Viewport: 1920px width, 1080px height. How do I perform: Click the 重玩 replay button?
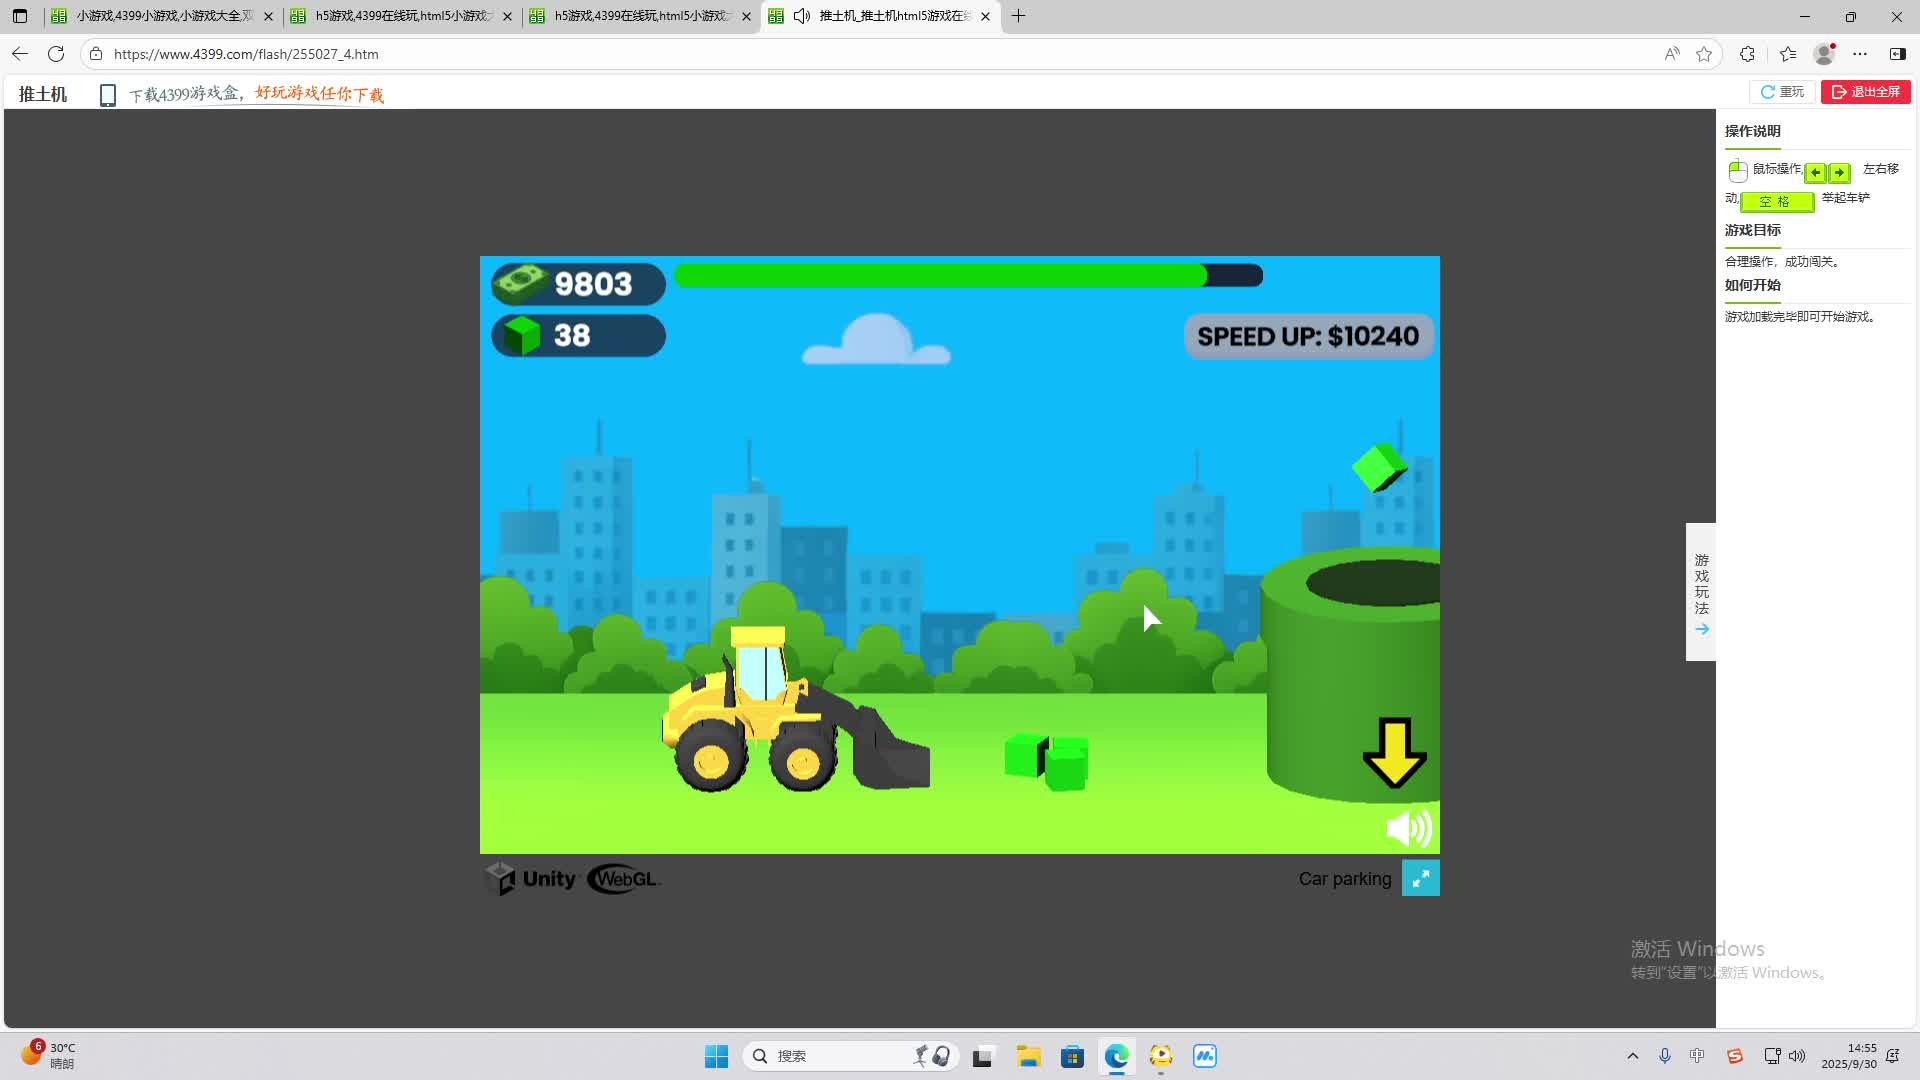pos(1782,92)
